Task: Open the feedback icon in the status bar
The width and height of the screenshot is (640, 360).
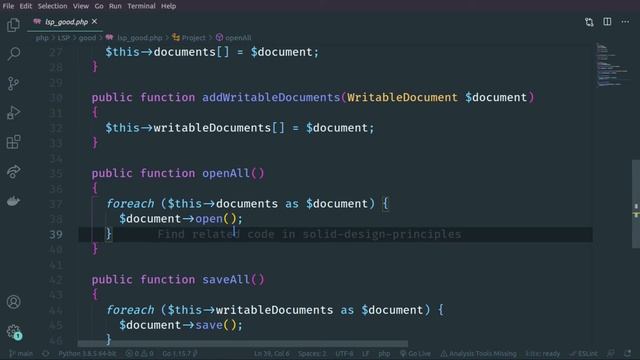Action: [611, 353]
